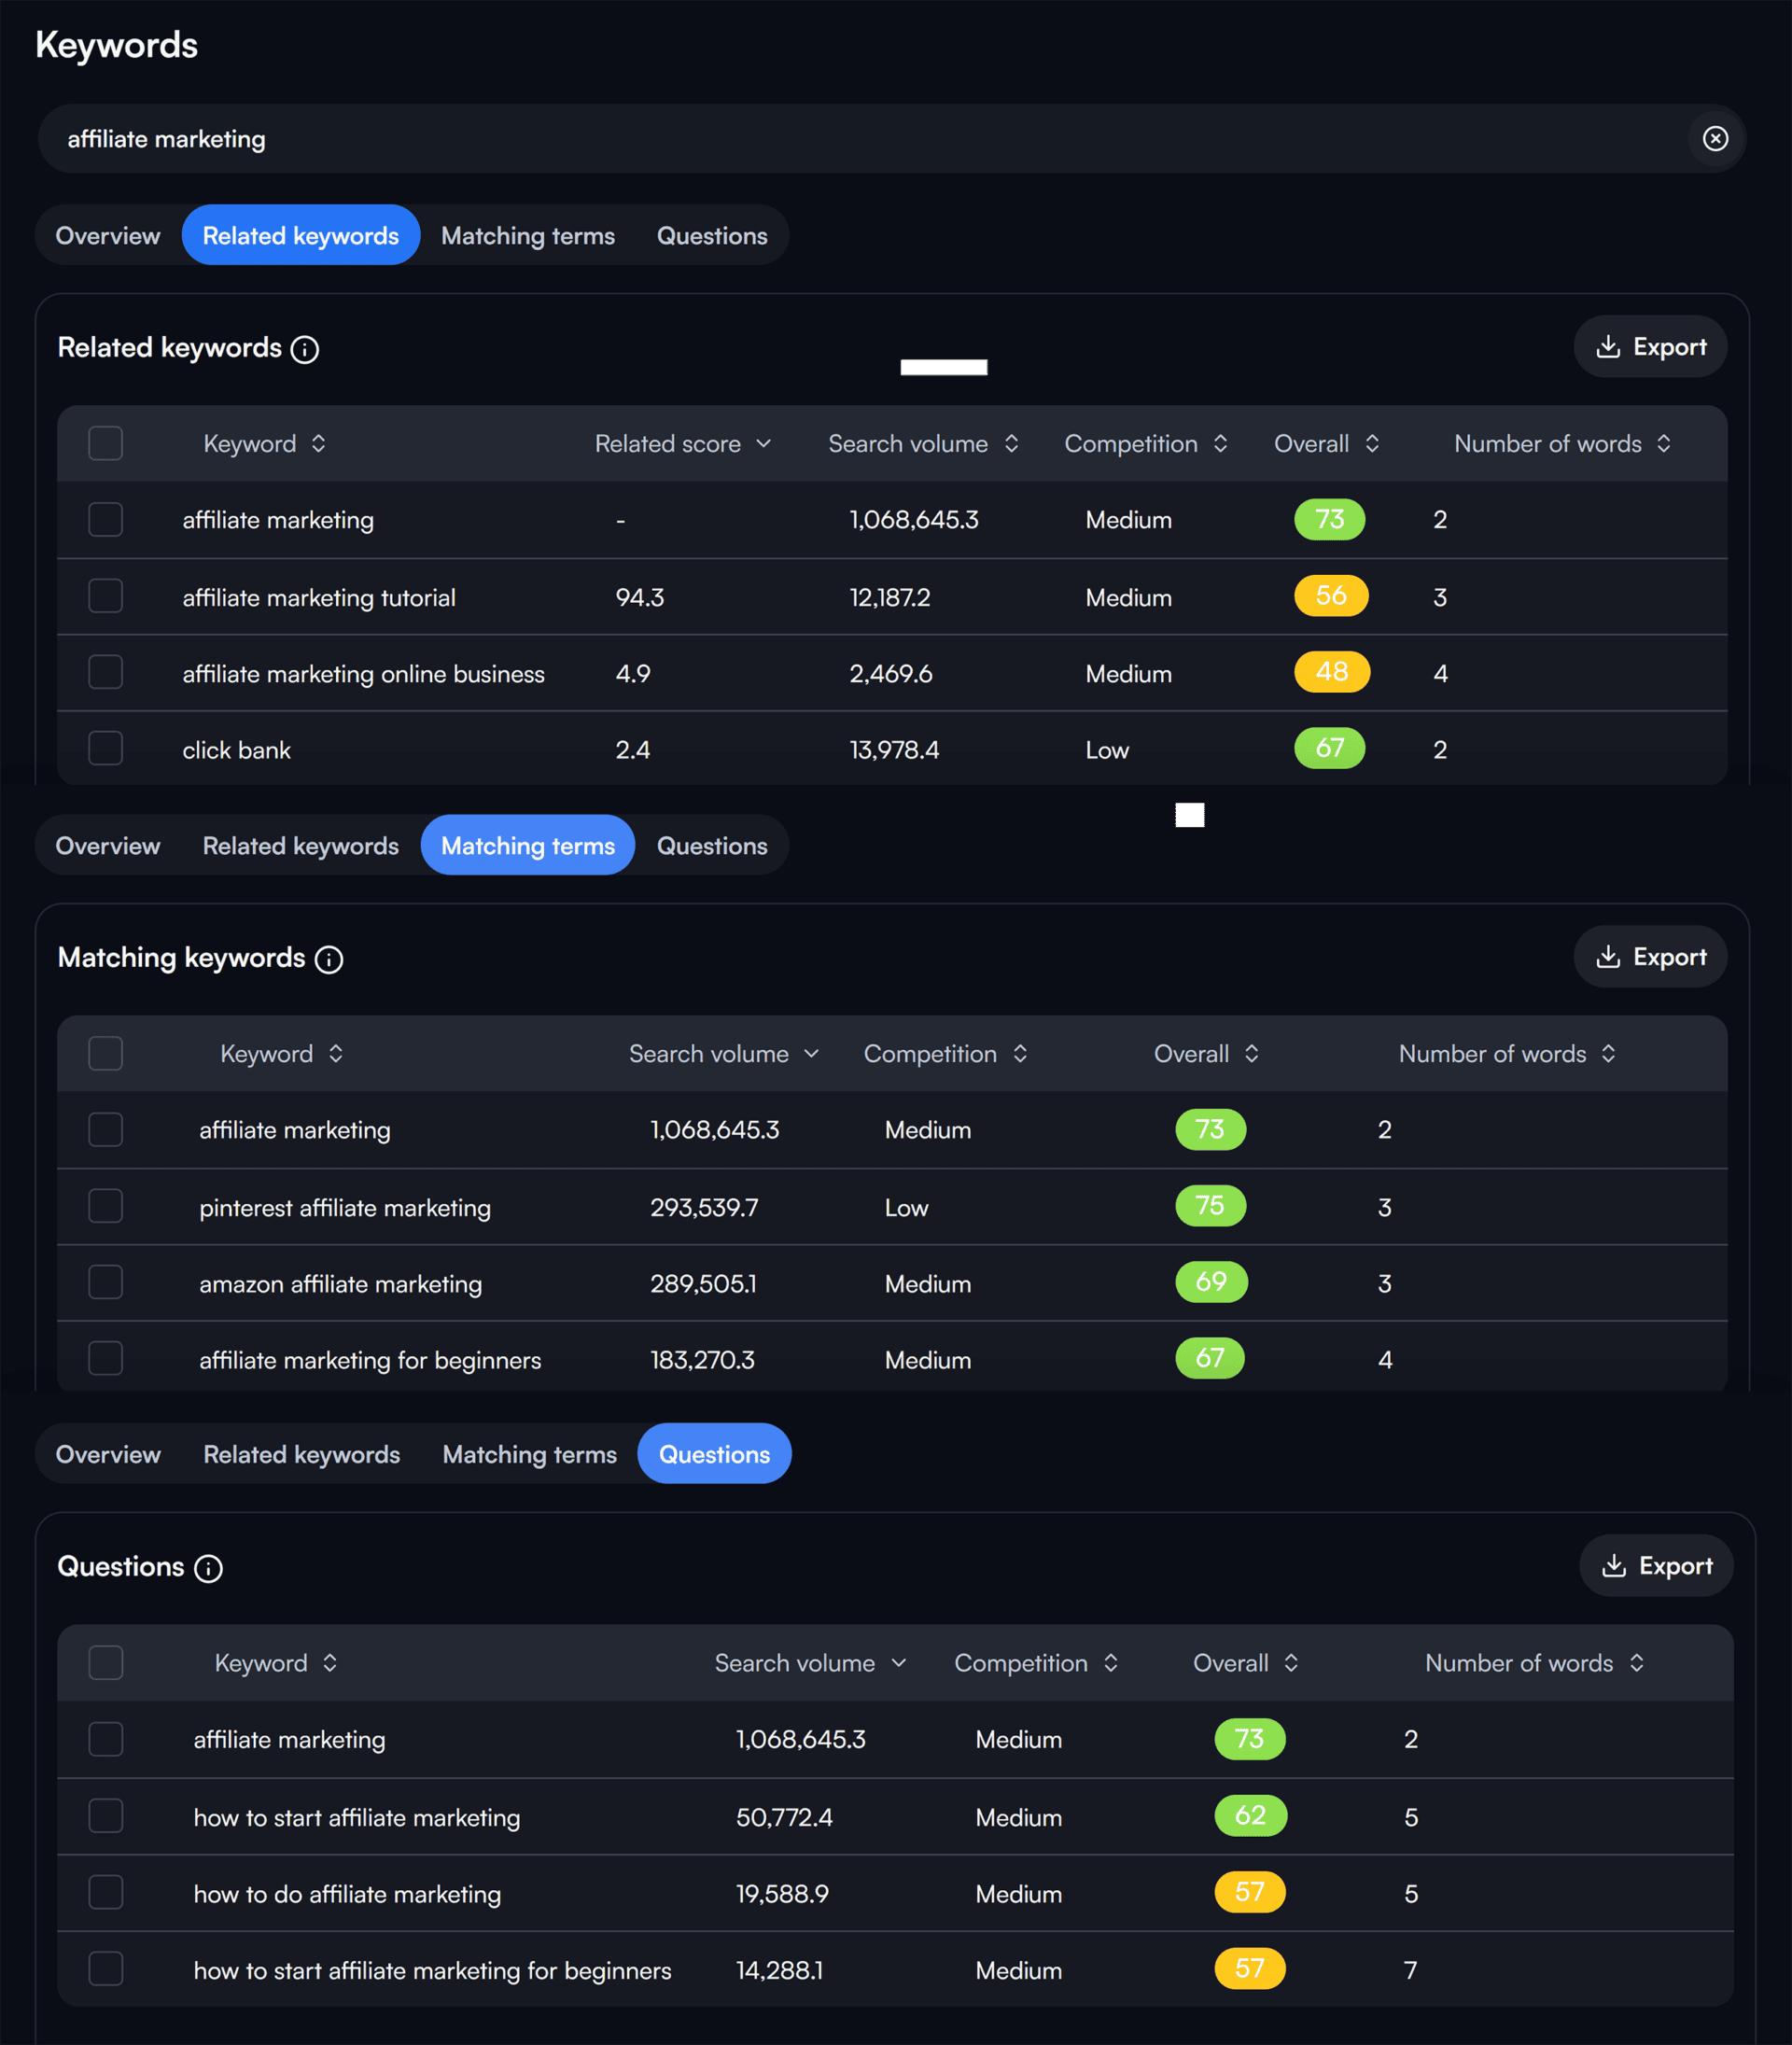Open Related keywords info icon
The width and height of the screenshot is (1792, 2045).
[x=305, y=349]
